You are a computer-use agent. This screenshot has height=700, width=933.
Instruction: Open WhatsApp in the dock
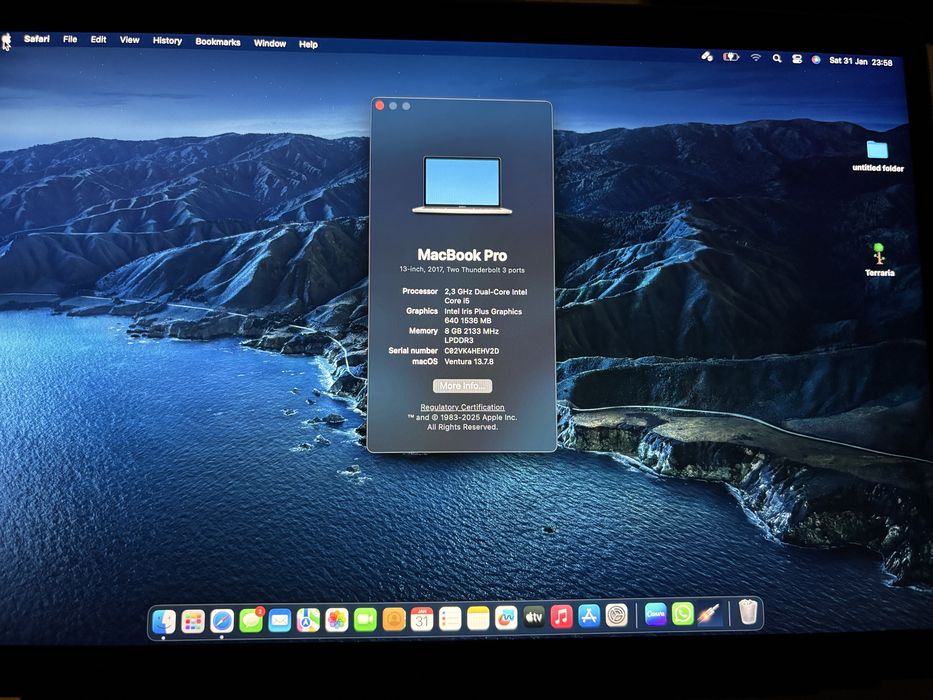[682, 614]
